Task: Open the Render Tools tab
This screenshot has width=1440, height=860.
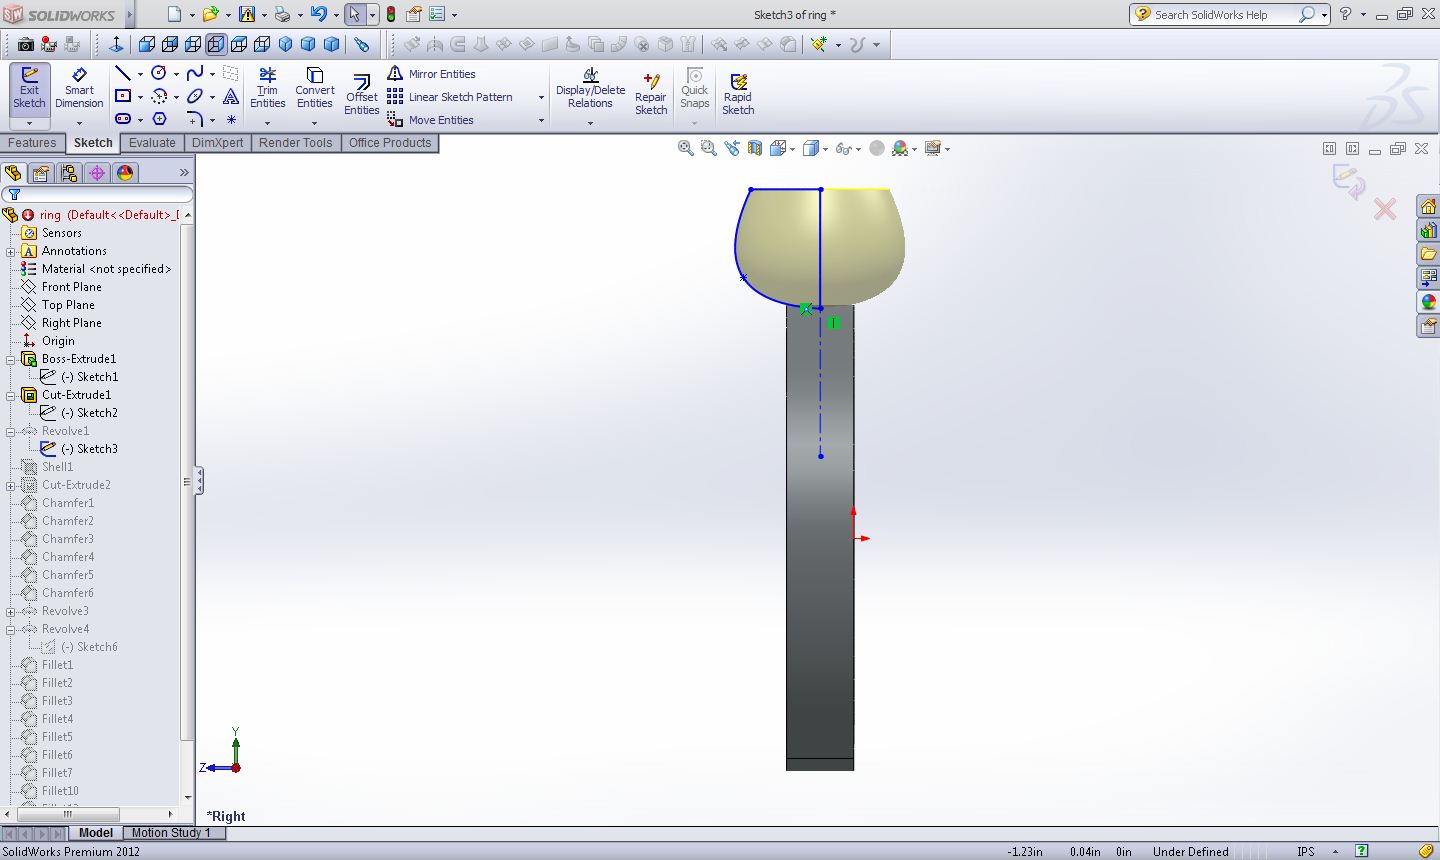Action: [295, 143]
